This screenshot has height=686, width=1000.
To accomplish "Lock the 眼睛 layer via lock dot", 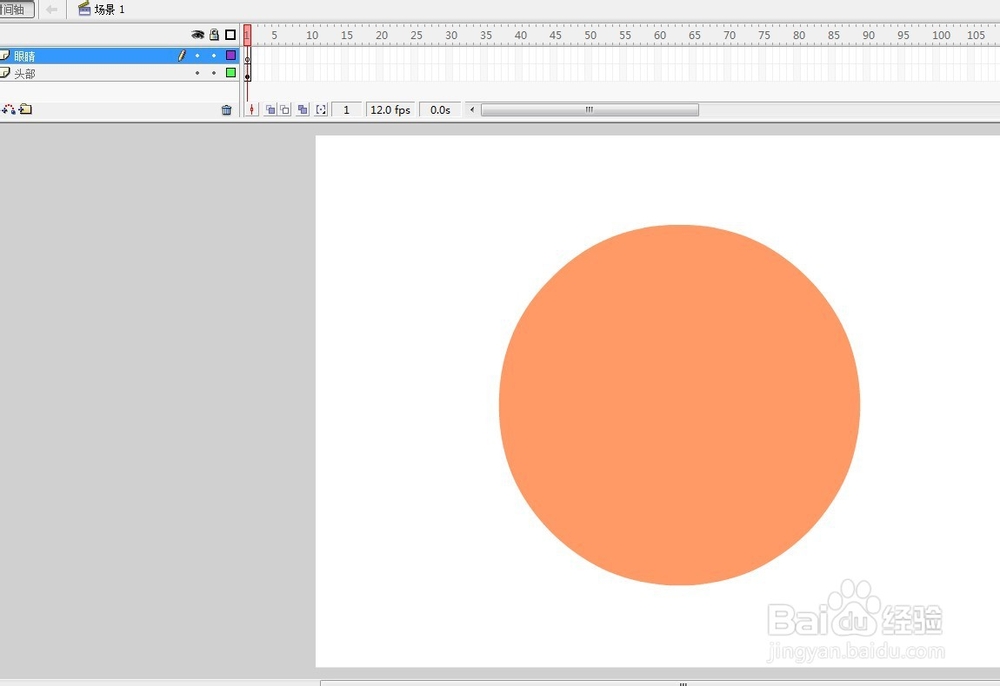I will [x=214, y=56].
